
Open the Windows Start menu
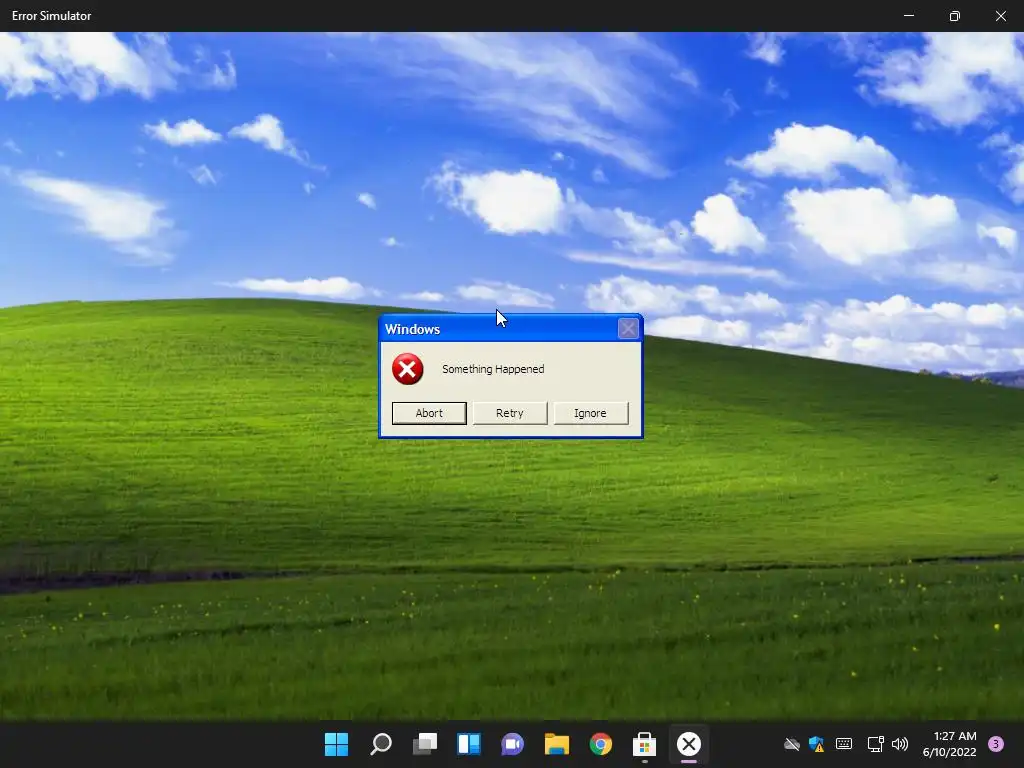coord(336,744)
